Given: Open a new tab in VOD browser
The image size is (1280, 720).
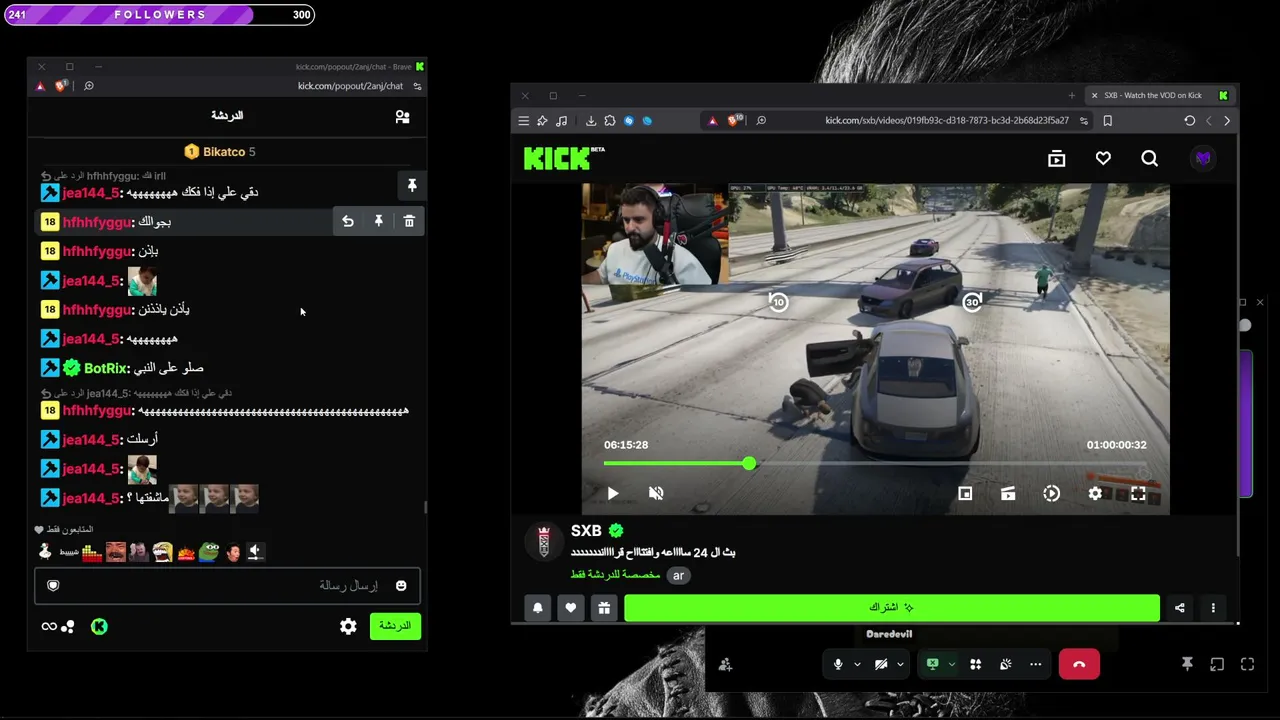Looking at the screenshot, I should (x=1071, y=96).
